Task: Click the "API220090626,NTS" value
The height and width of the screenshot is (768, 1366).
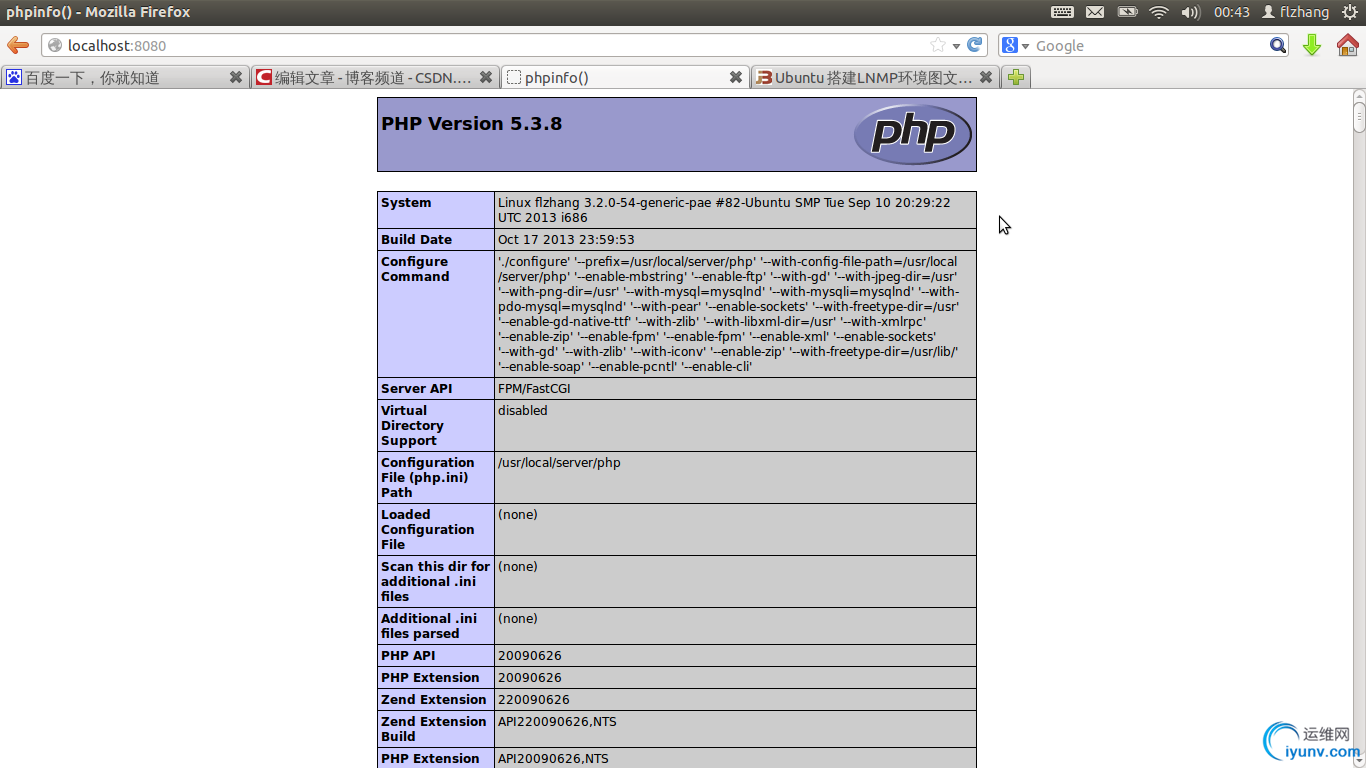Action: tap(558, 722)
